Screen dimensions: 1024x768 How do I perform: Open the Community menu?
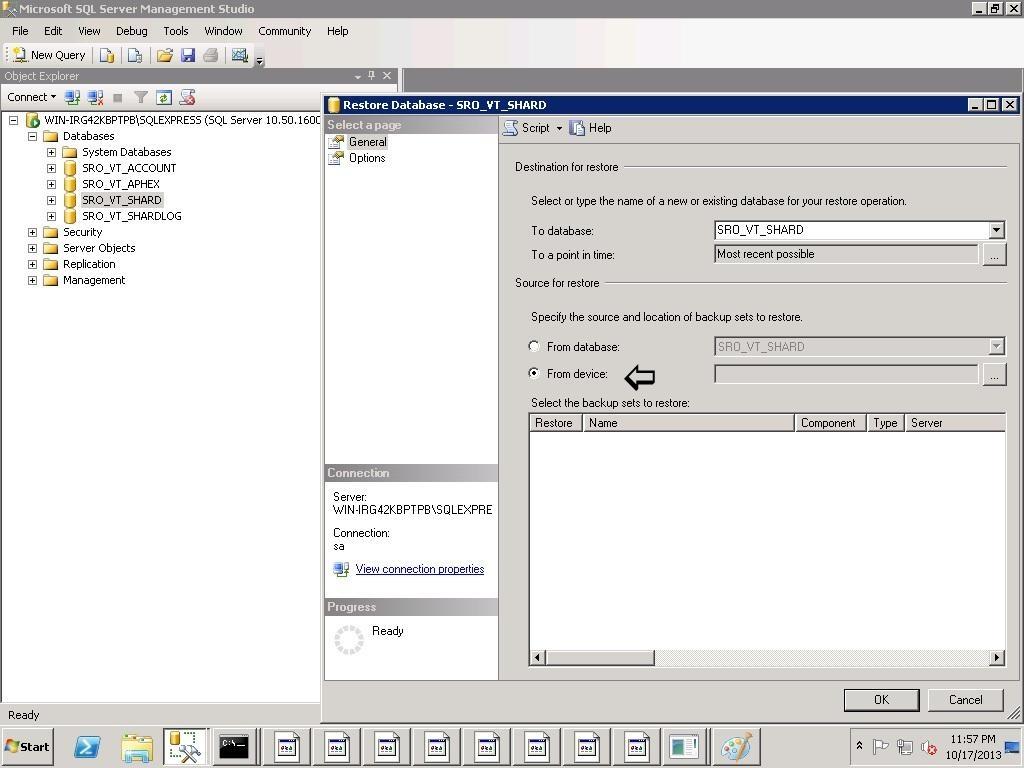284,31
